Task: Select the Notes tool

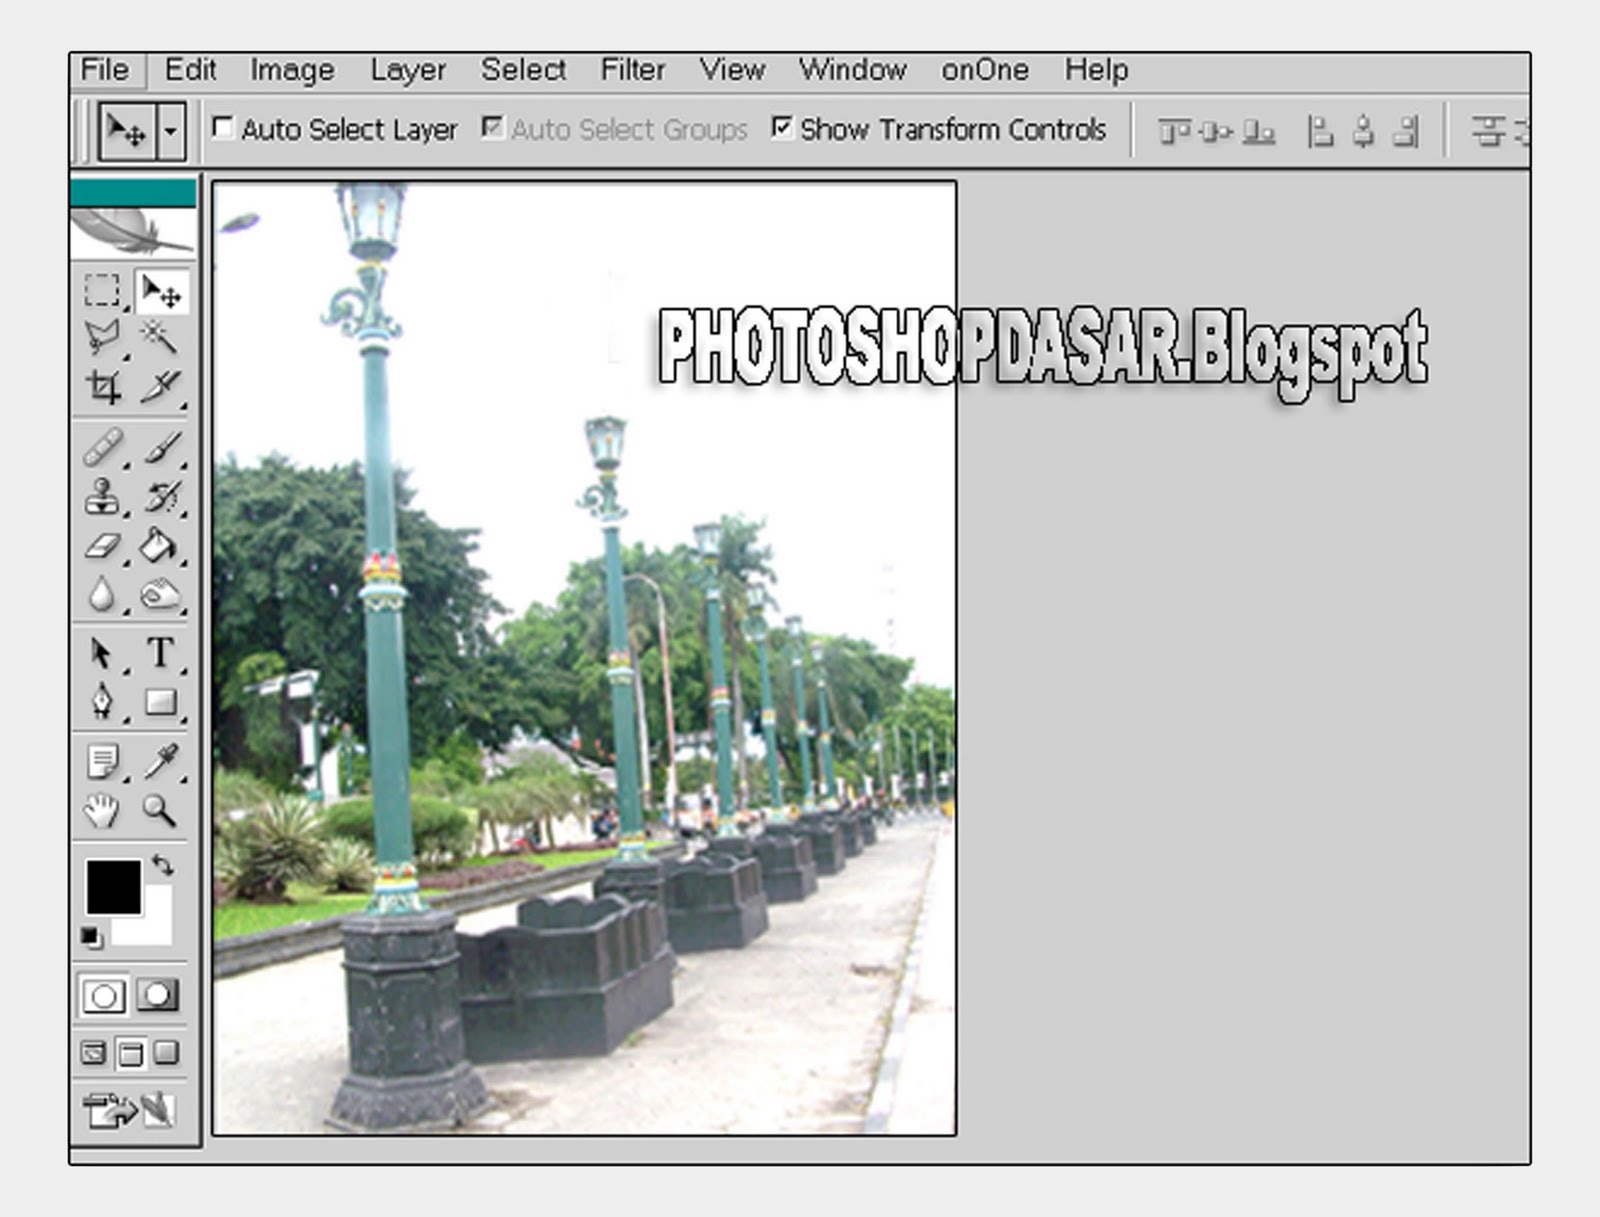Action: click(x=102, y=762)
